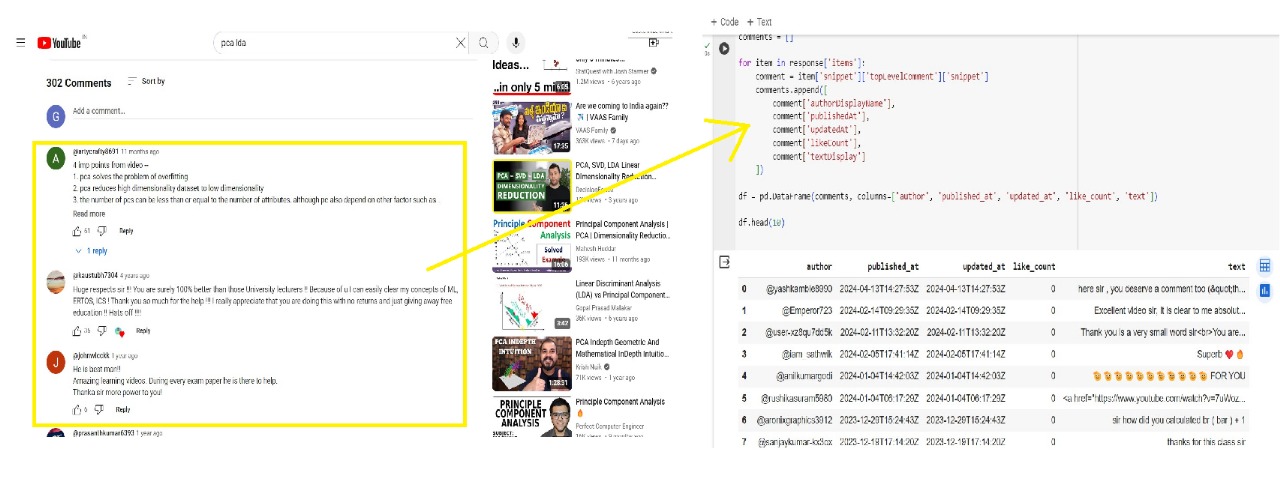Image resolution: width=1280 pixels, height=496 pixels.
Task: Dislike the @kaustubh7304 comment
Action: (x=101, y=330)
